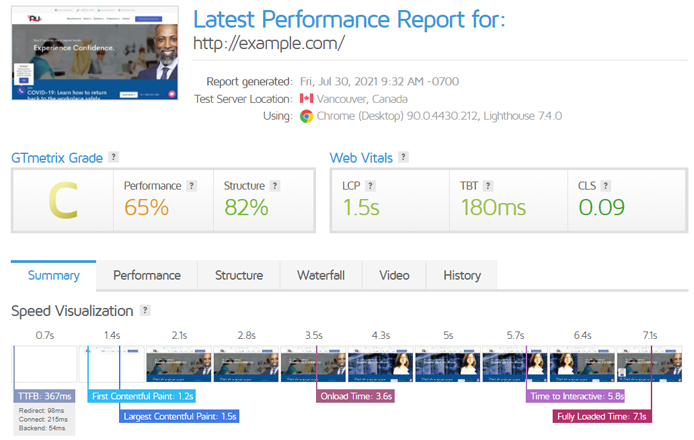Viewport: 694px width, 440px height.
Task: Switch to the Performance tab
Action: coord(147,275)
